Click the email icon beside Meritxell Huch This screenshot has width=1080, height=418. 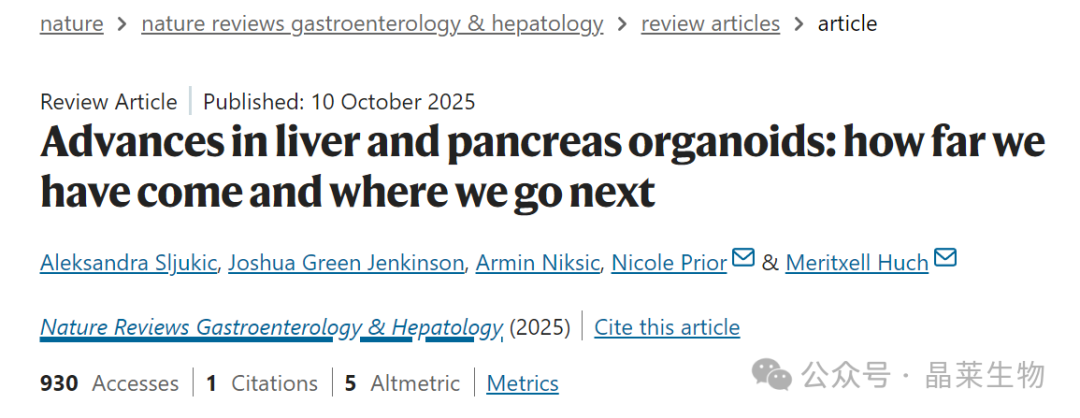pyautogui.click(x=945, y=259)
